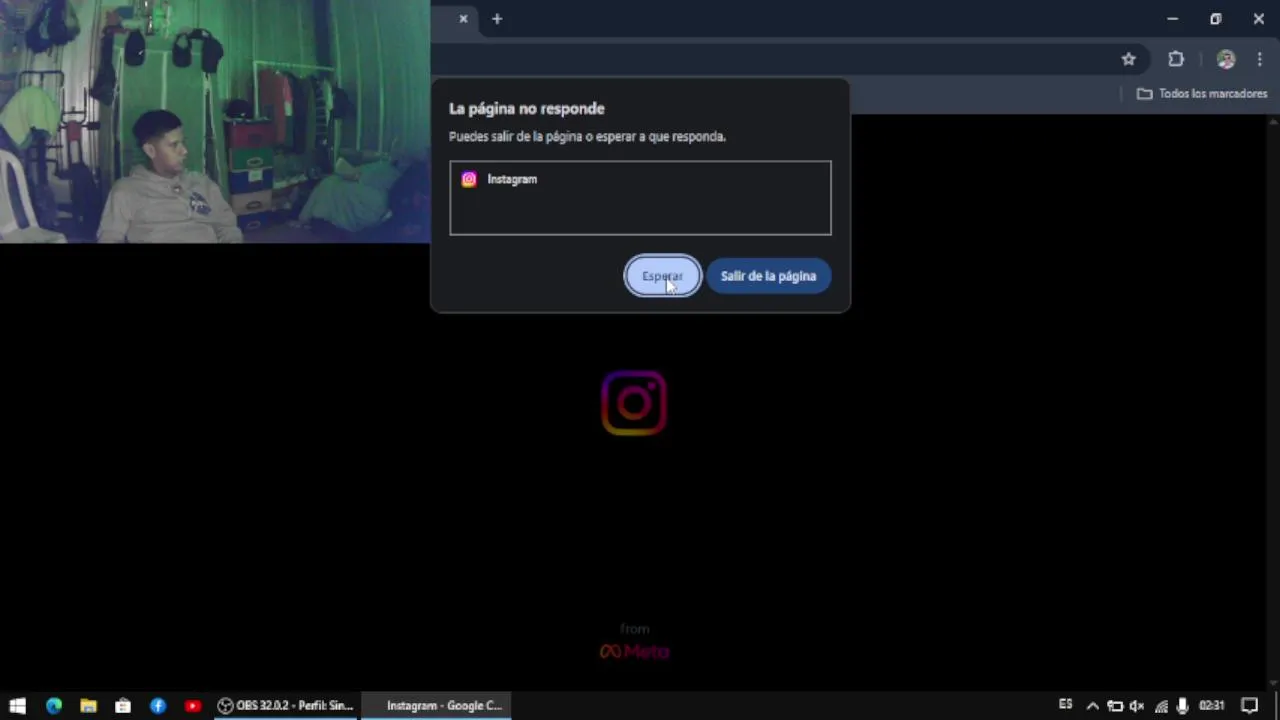1280x720 pixels.
Task: Open the Facebook taskbar icon
Action: point(158,705)
